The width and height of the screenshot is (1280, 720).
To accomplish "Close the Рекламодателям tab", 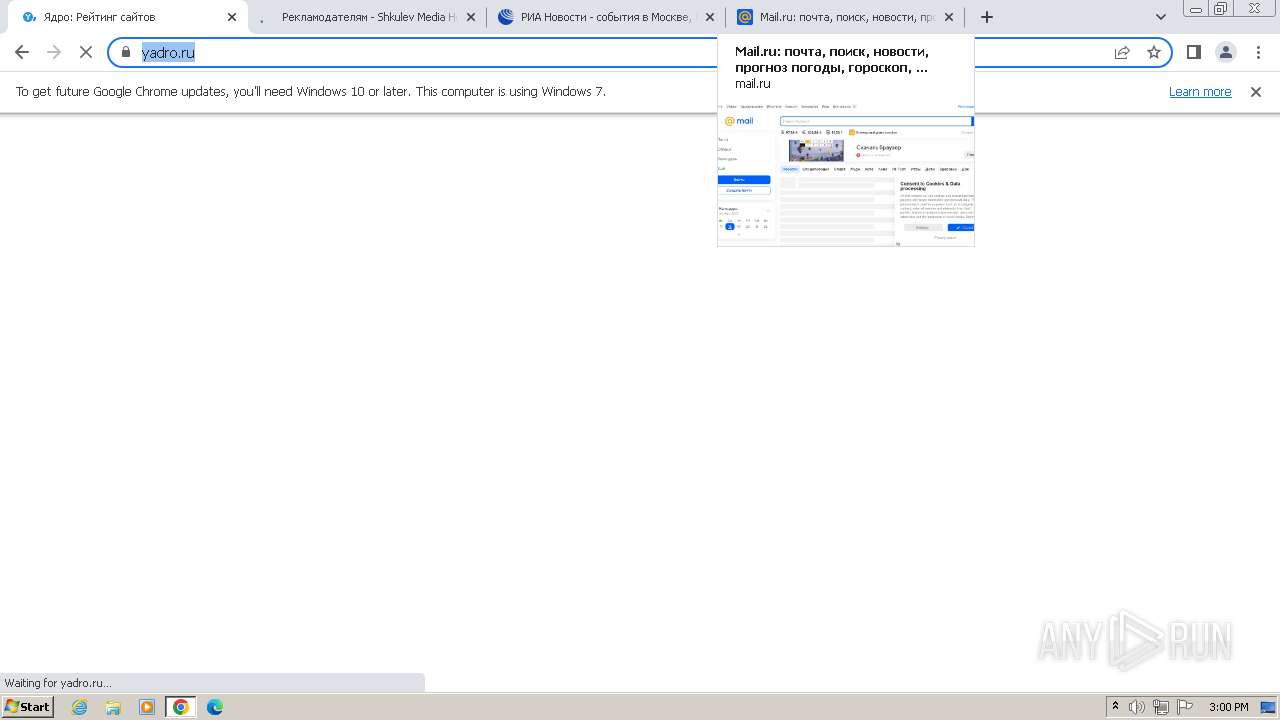I will pos(471,17).
